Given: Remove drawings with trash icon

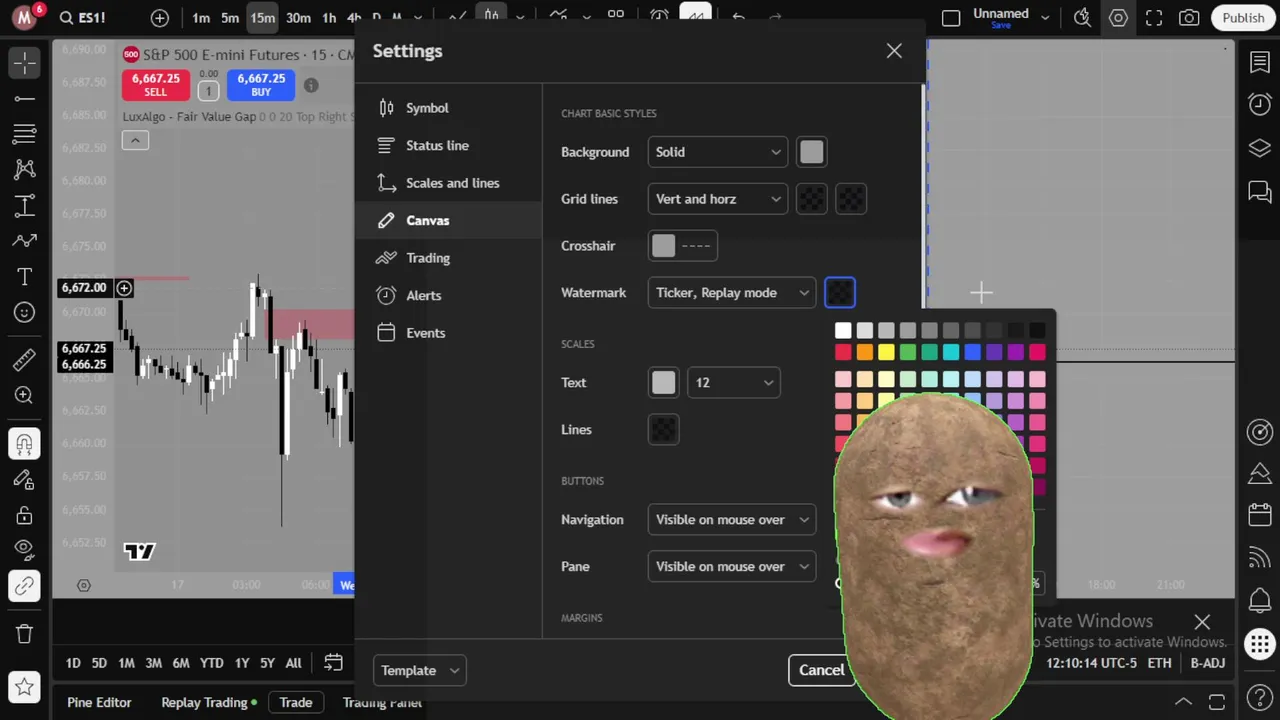Looking at the screenshot, I should pyautogui.click(x=24, y=633).
